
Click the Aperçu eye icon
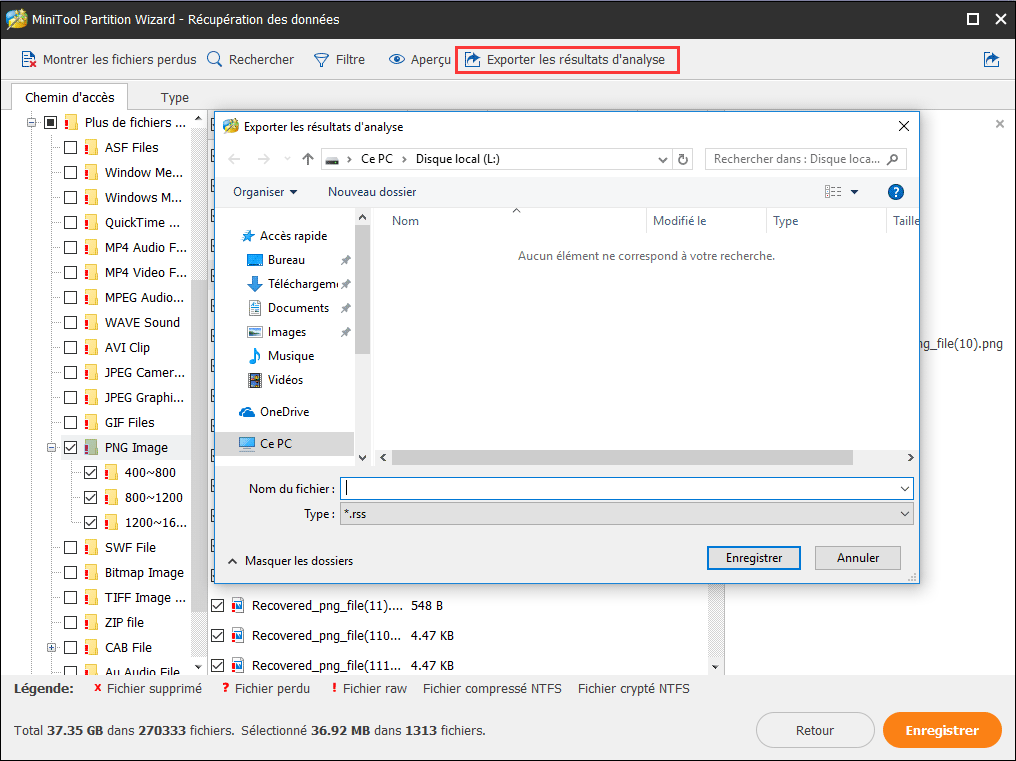pyautogui.click(x=397, y=60)
